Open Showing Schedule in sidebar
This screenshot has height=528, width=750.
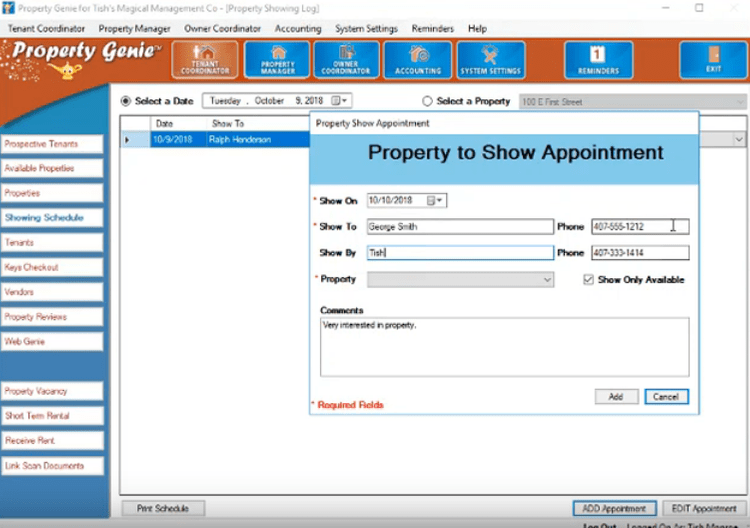(x=52, y=218)
